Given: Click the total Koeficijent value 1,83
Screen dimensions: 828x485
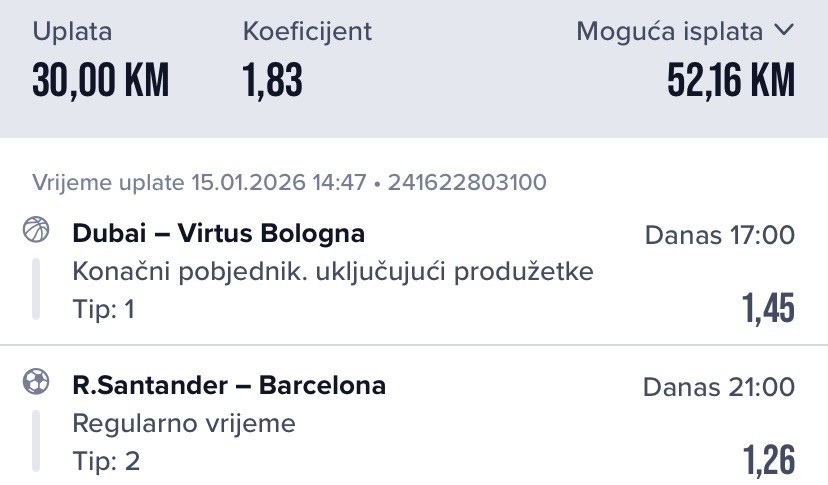Looking at the screenshot, I should click(x=272, y=81).
